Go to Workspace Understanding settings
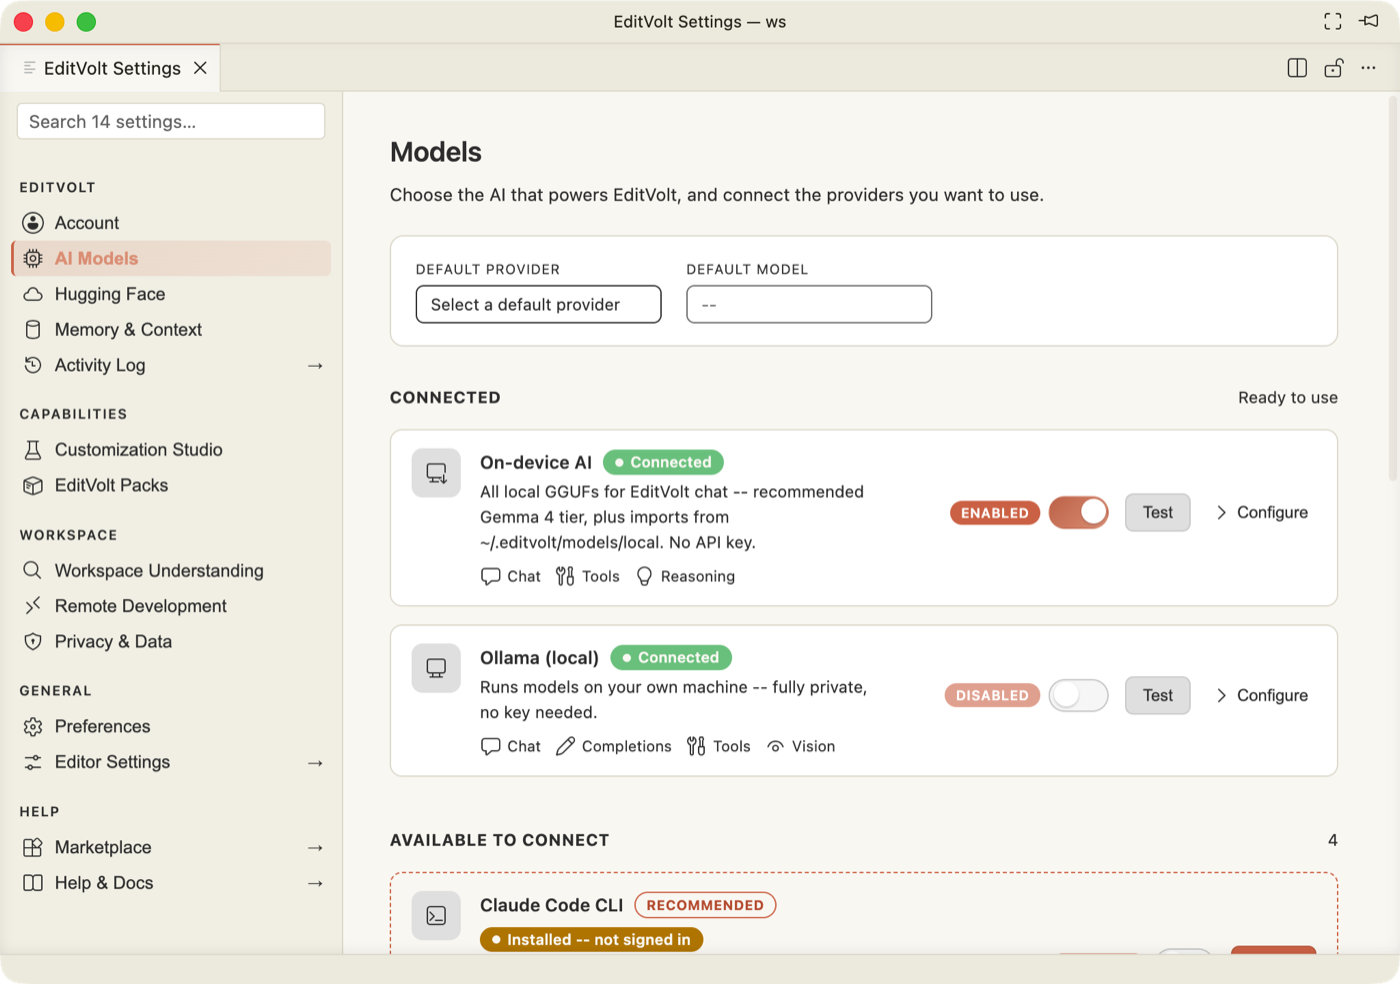 (171, 570)
